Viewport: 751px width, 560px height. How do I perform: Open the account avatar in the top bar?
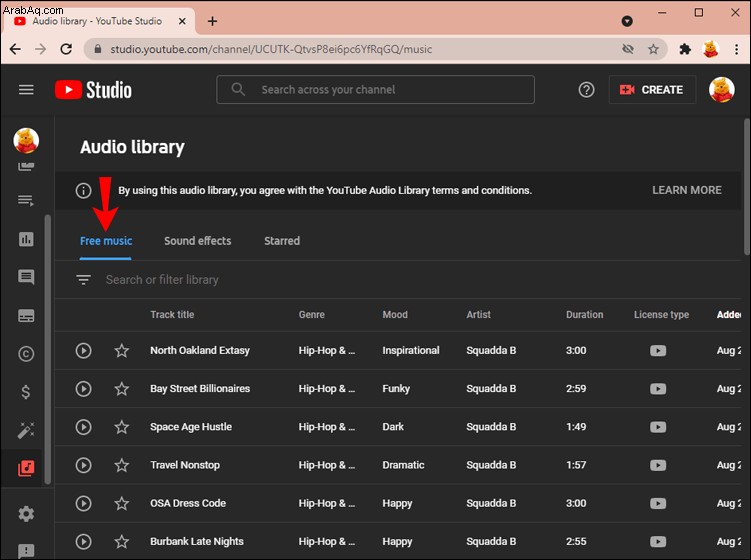[721, 90]
